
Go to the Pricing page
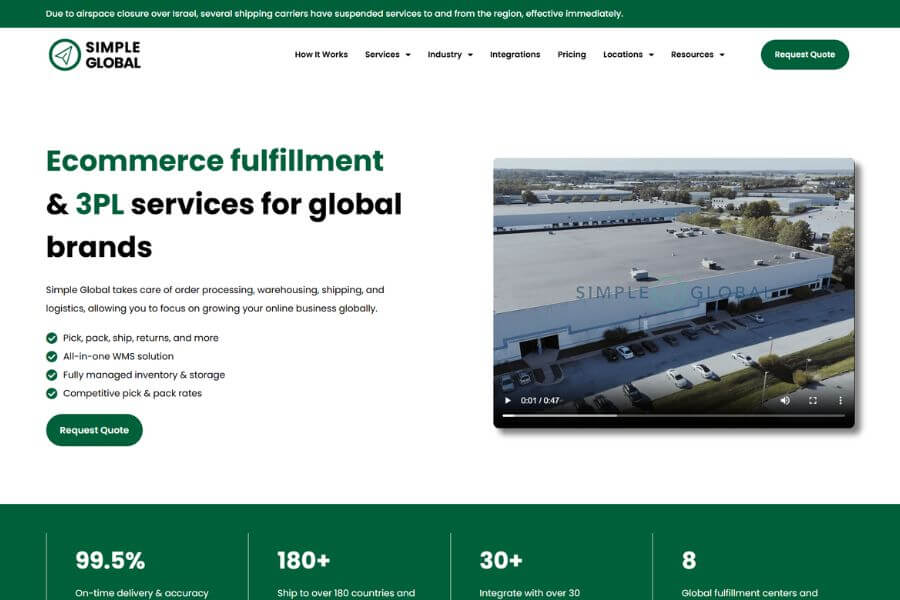tap(572, 55)
